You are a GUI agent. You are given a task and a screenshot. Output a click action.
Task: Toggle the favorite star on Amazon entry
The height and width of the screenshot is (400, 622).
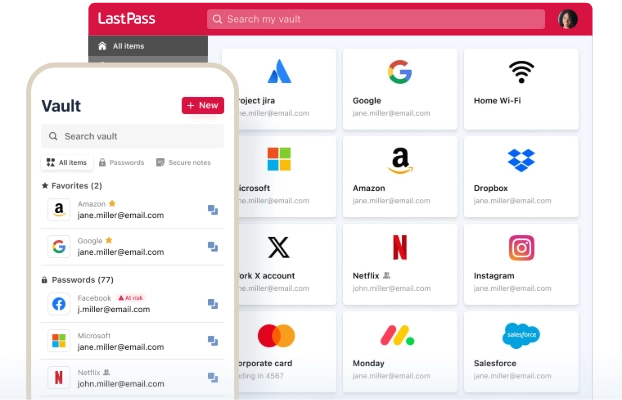[x=112, y=203]
